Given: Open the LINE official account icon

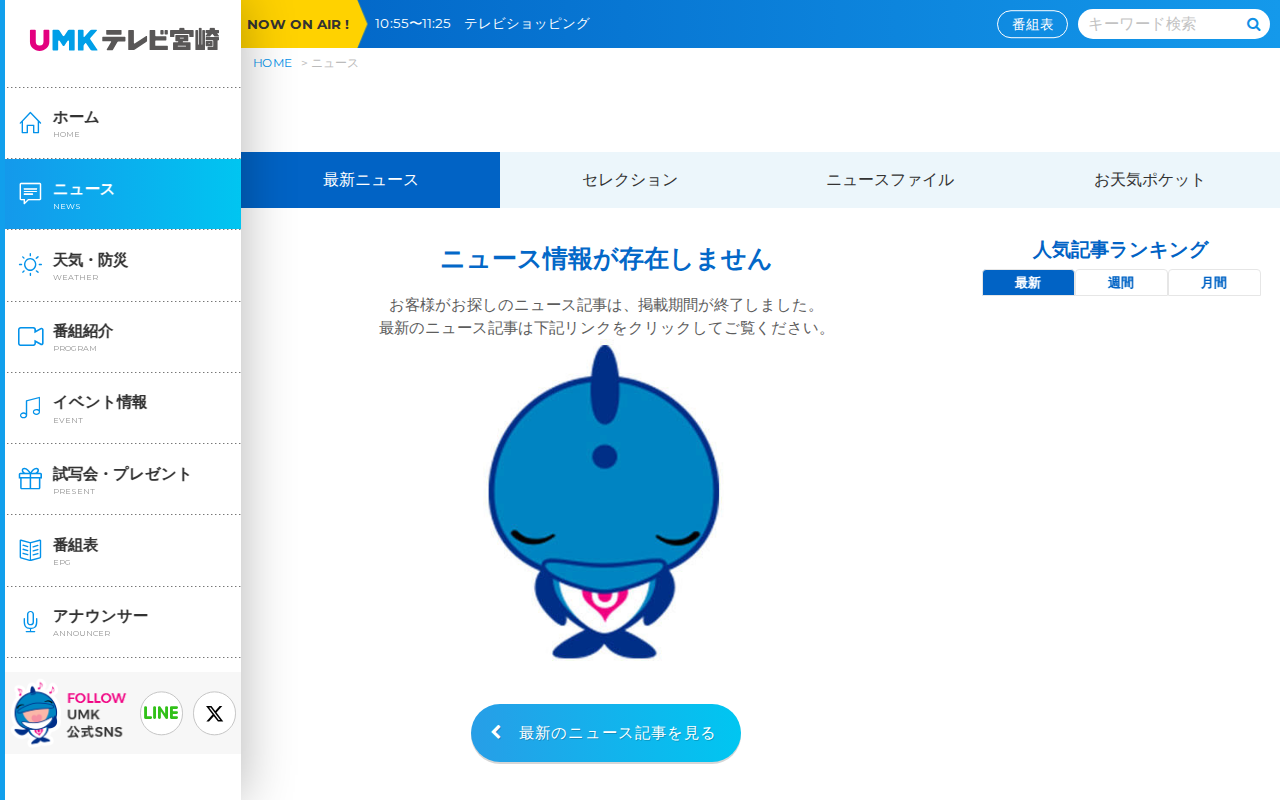Looking at the screenshot, I should (161, 713).
